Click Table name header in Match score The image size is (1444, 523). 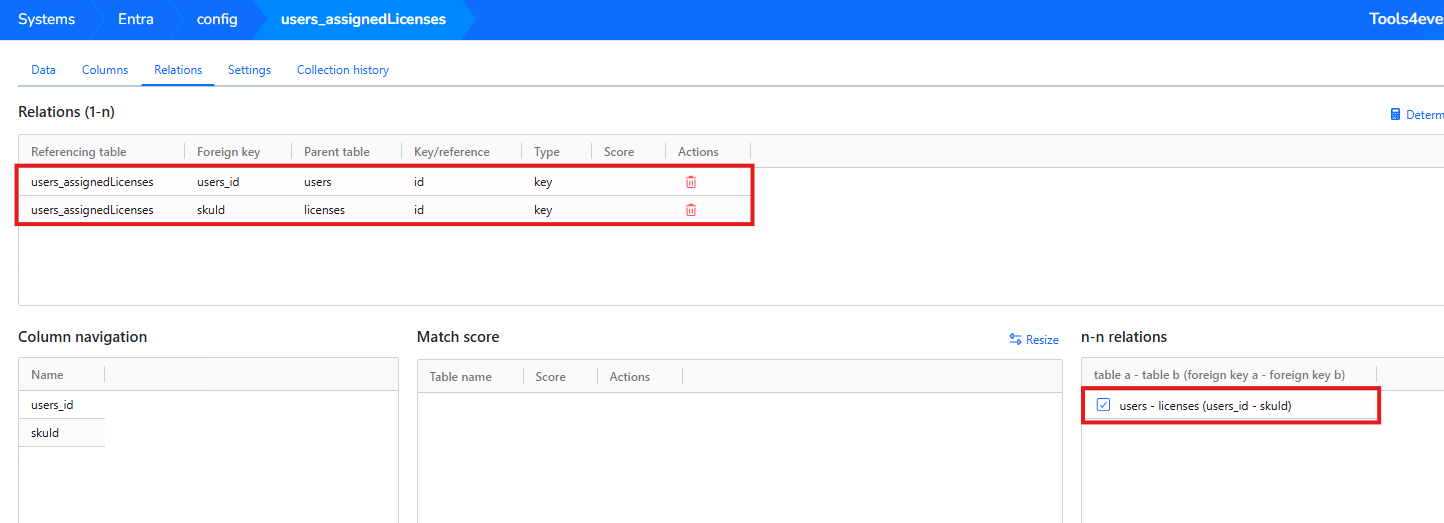click(461, 377)
